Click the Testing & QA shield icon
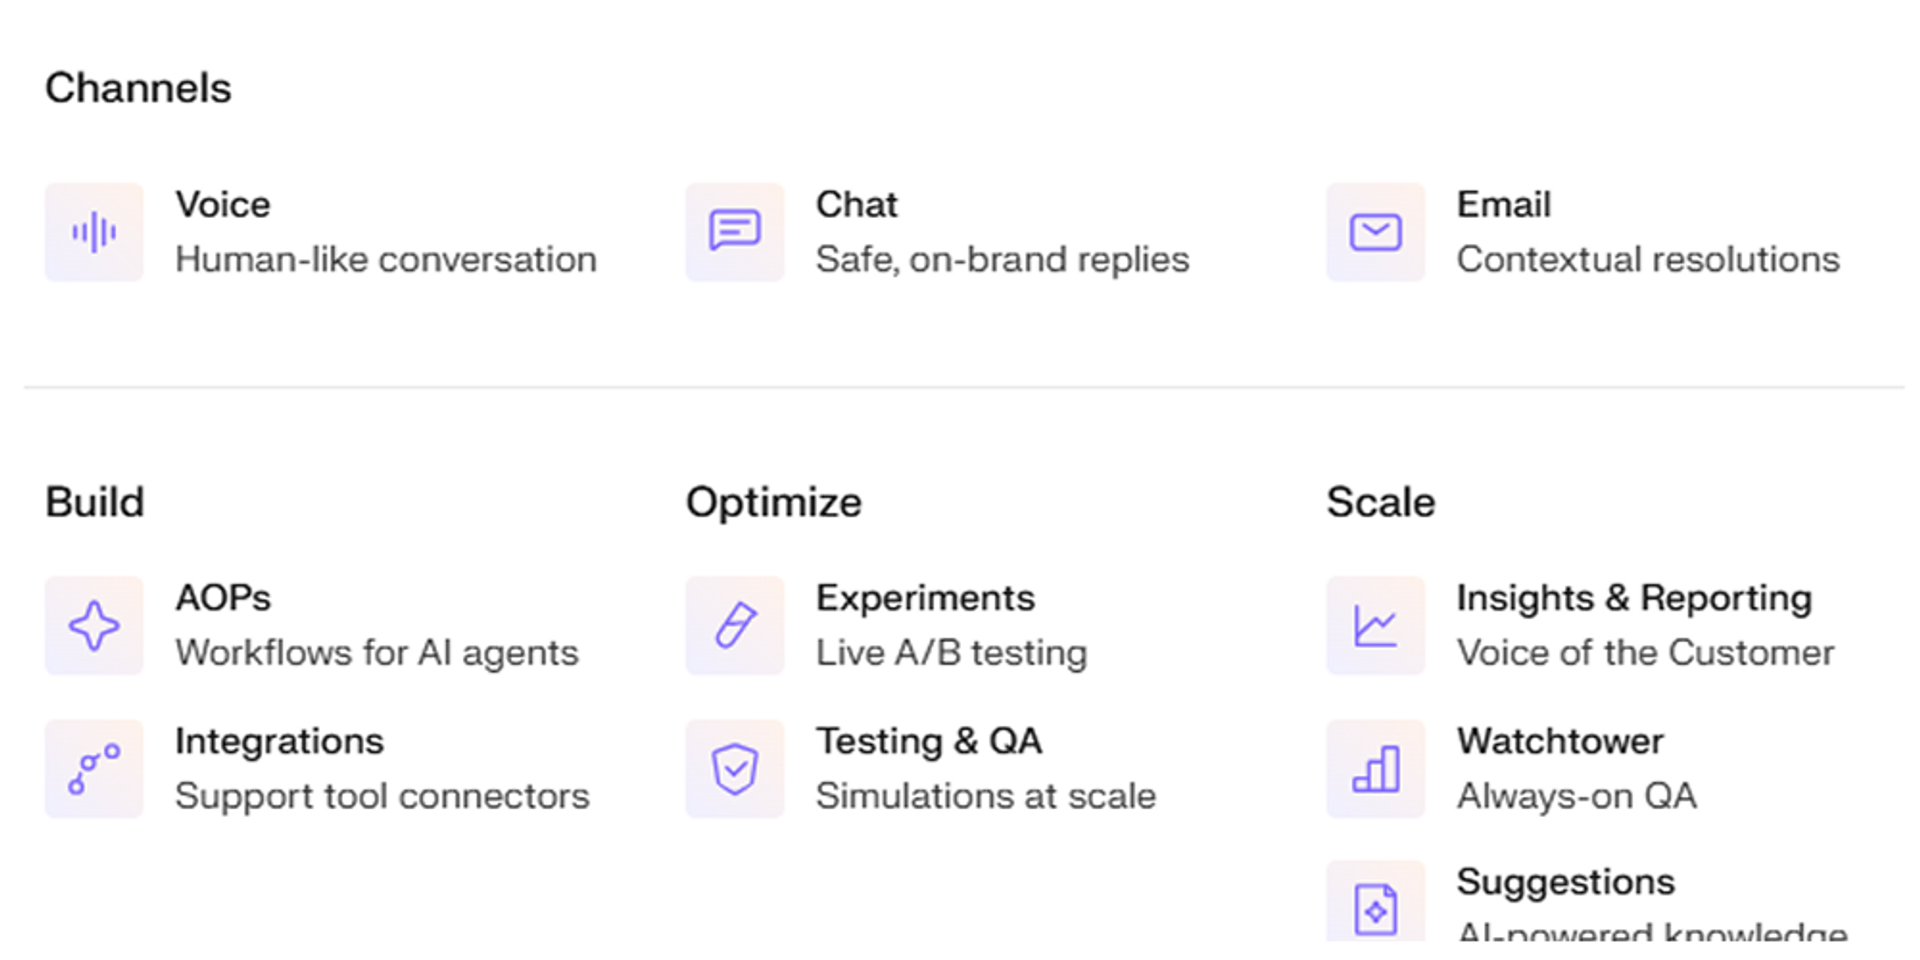Image resolution: width=1920 pixels, height=960 pixels. pyautogui.click(x=735, y=769)
